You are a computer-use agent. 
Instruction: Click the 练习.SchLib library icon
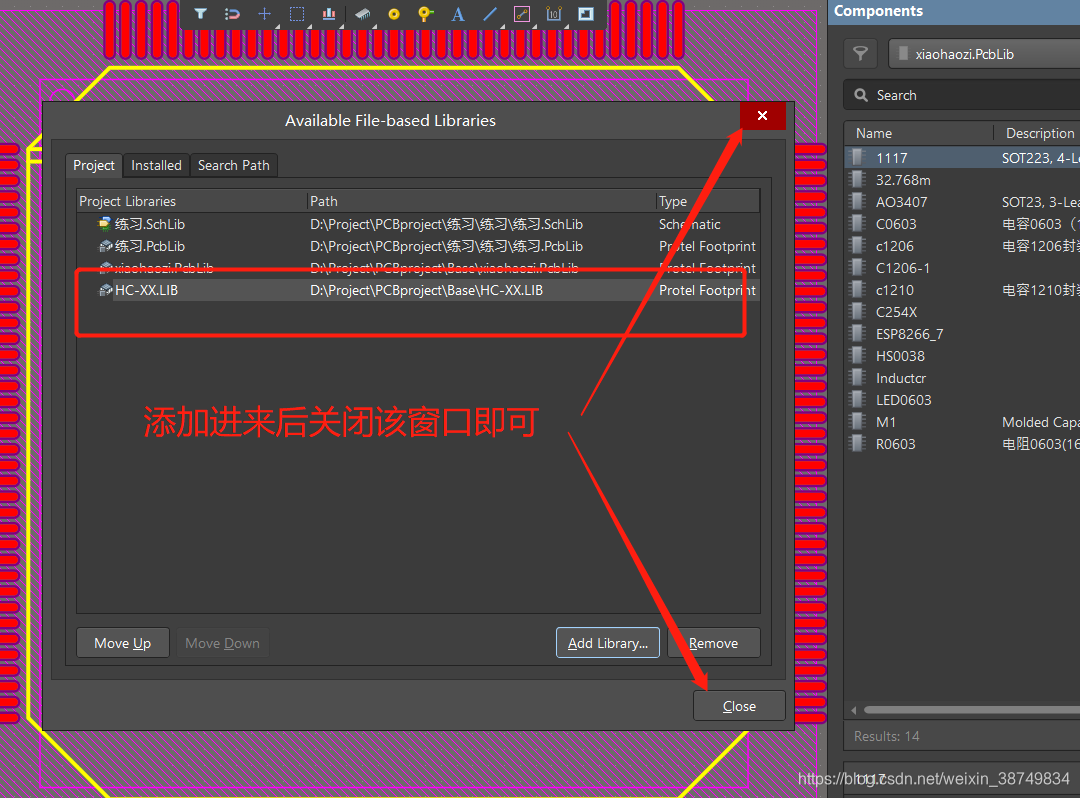[x=105, y=224]
